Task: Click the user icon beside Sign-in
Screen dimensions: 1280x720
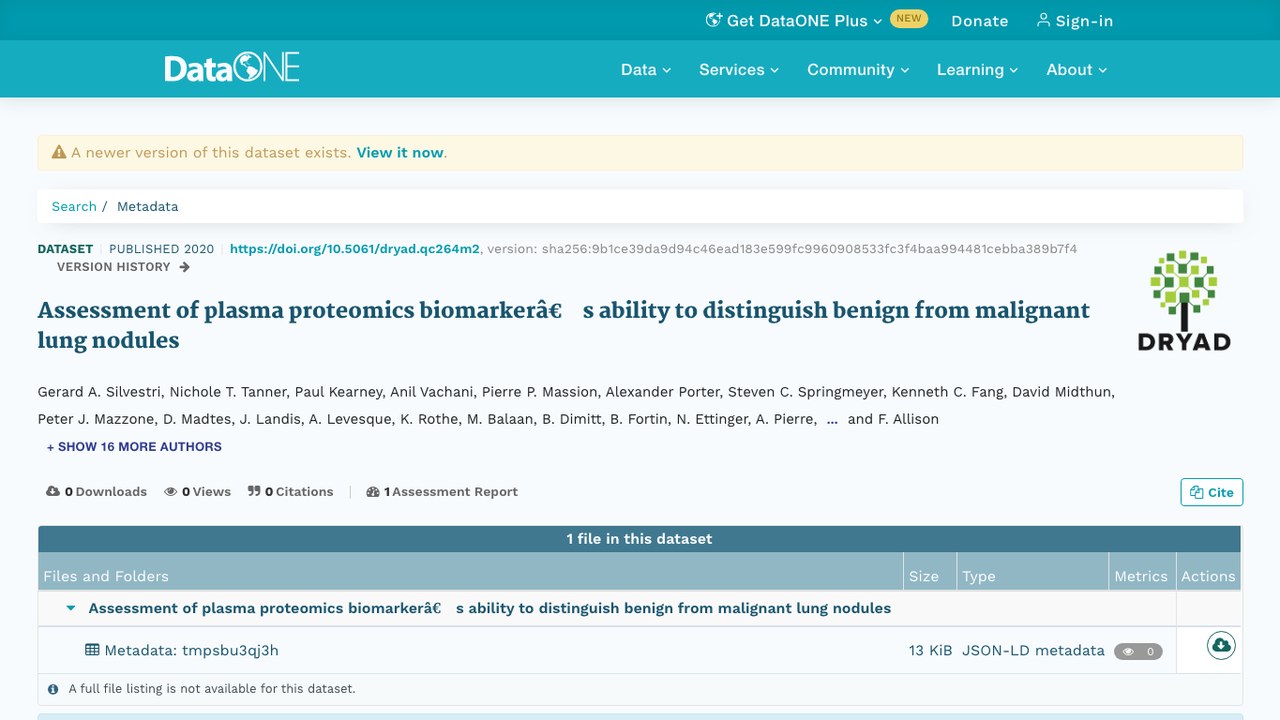Action: (1043, 20)
